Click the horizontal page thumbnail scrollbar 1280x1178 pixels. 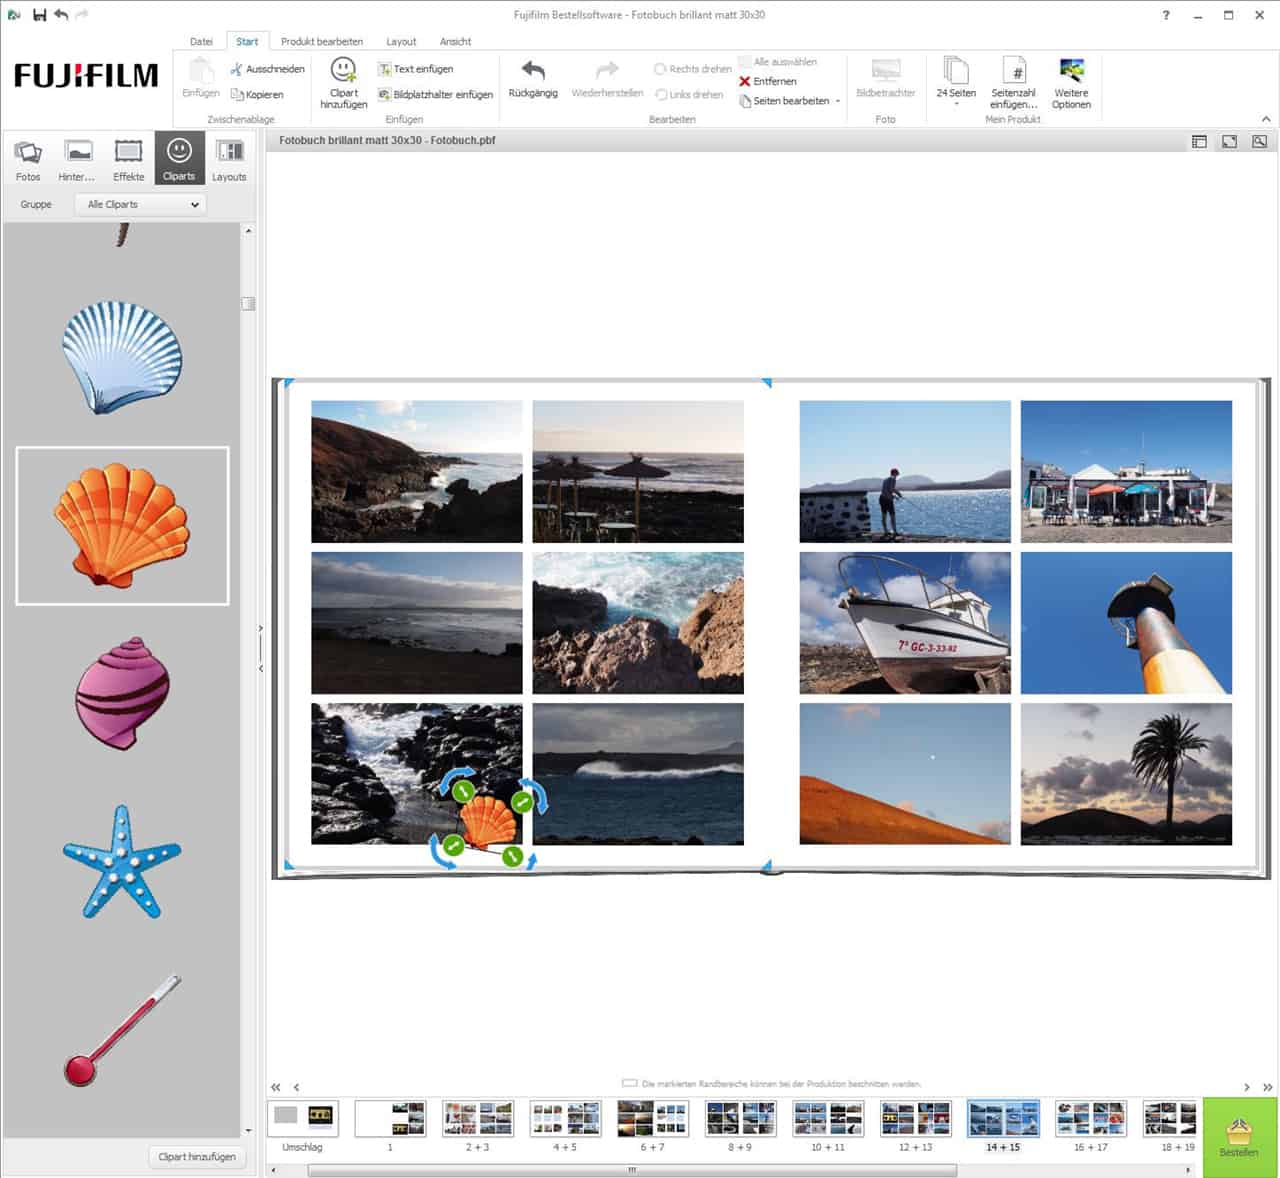point(630,1170)
